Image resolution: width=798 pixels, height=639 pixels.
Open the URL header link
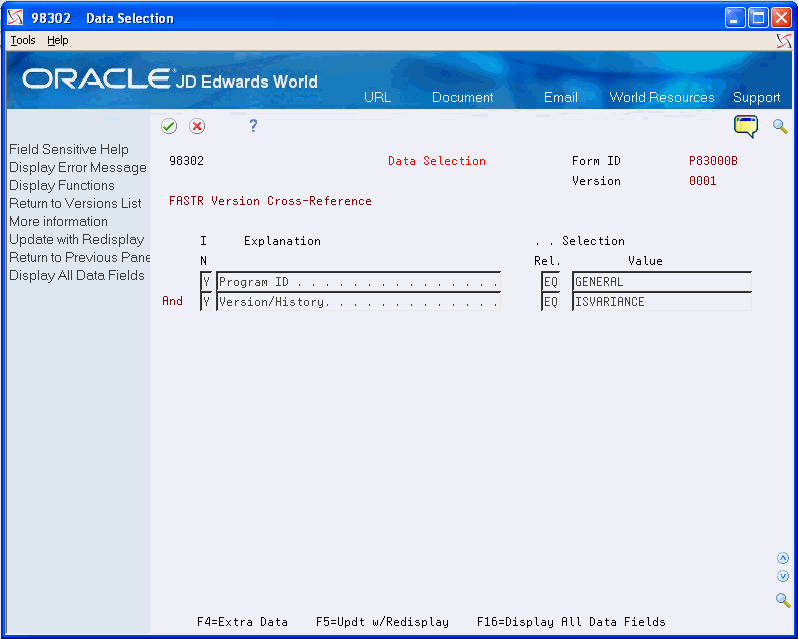378,97
